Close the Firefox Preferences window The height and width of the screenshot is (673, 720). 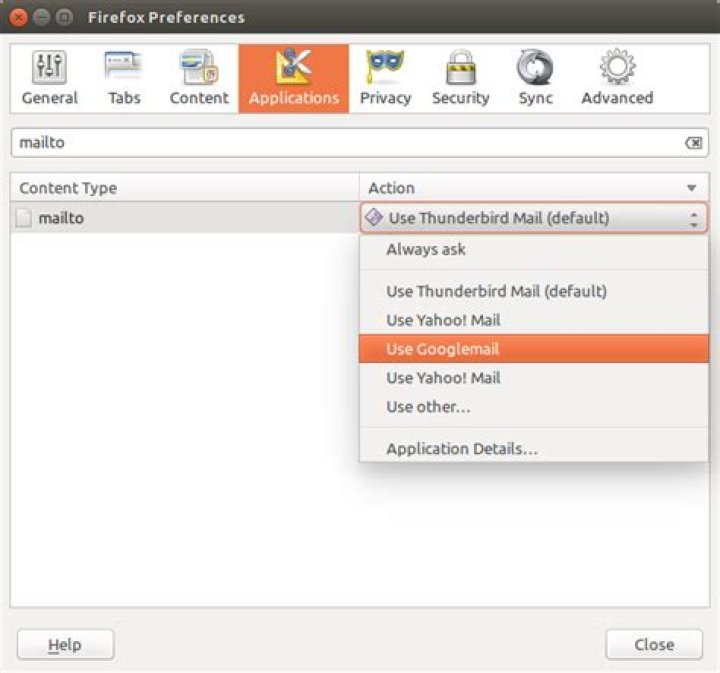point(18,17)
